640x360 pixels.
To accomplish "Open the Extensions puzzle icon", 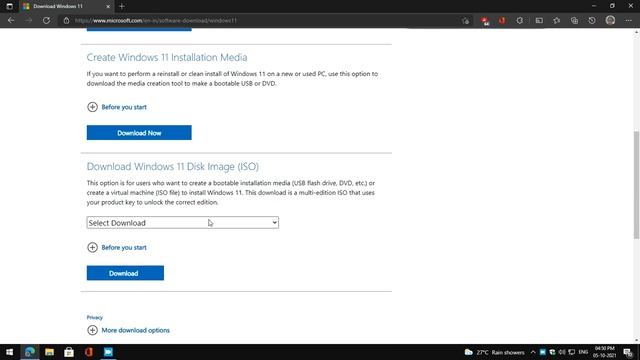I will (x=520, y=20).
